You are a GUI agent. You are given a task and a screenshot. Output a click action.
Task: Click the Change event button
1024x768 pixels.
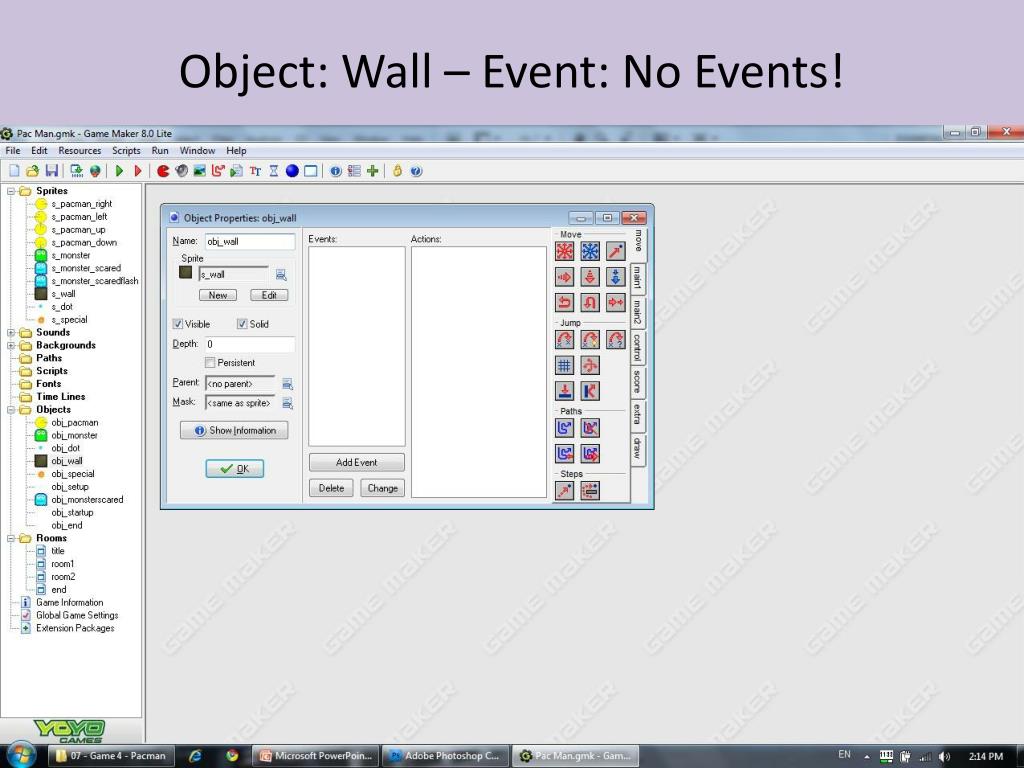coord(383,488)
